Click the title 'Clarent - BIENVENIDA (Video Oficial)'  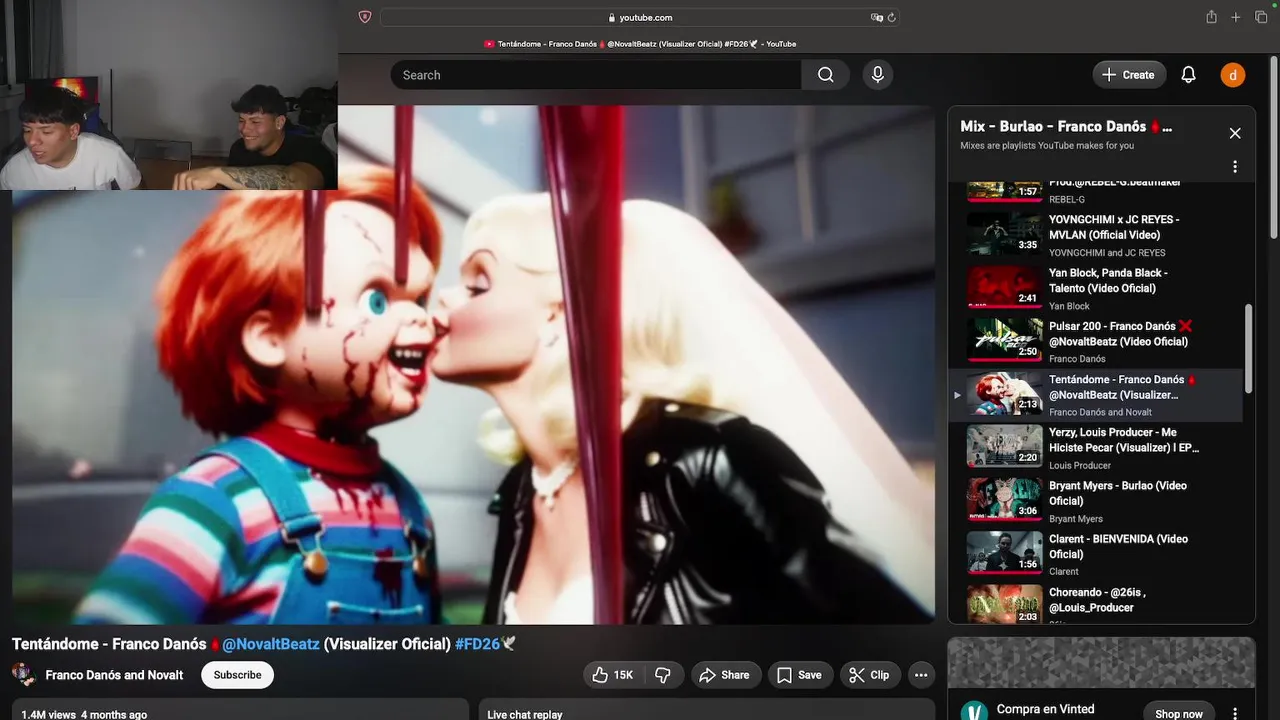click(1118, 546)
